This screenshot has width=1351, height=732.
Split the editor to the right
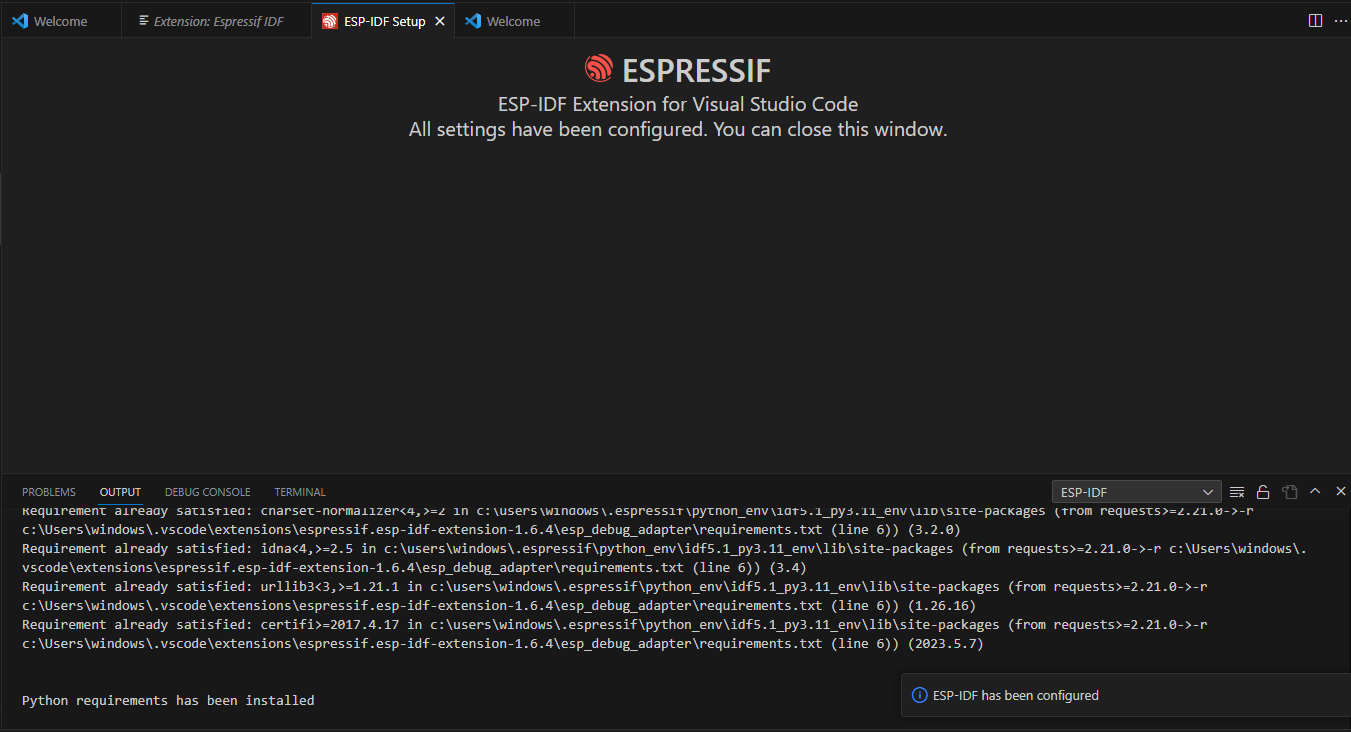point(1315,20)
